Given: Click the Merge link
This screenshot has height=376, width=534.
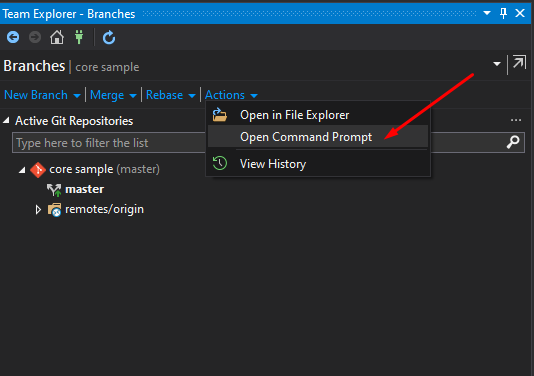Looking at the screenshot, I should (107, 95).
